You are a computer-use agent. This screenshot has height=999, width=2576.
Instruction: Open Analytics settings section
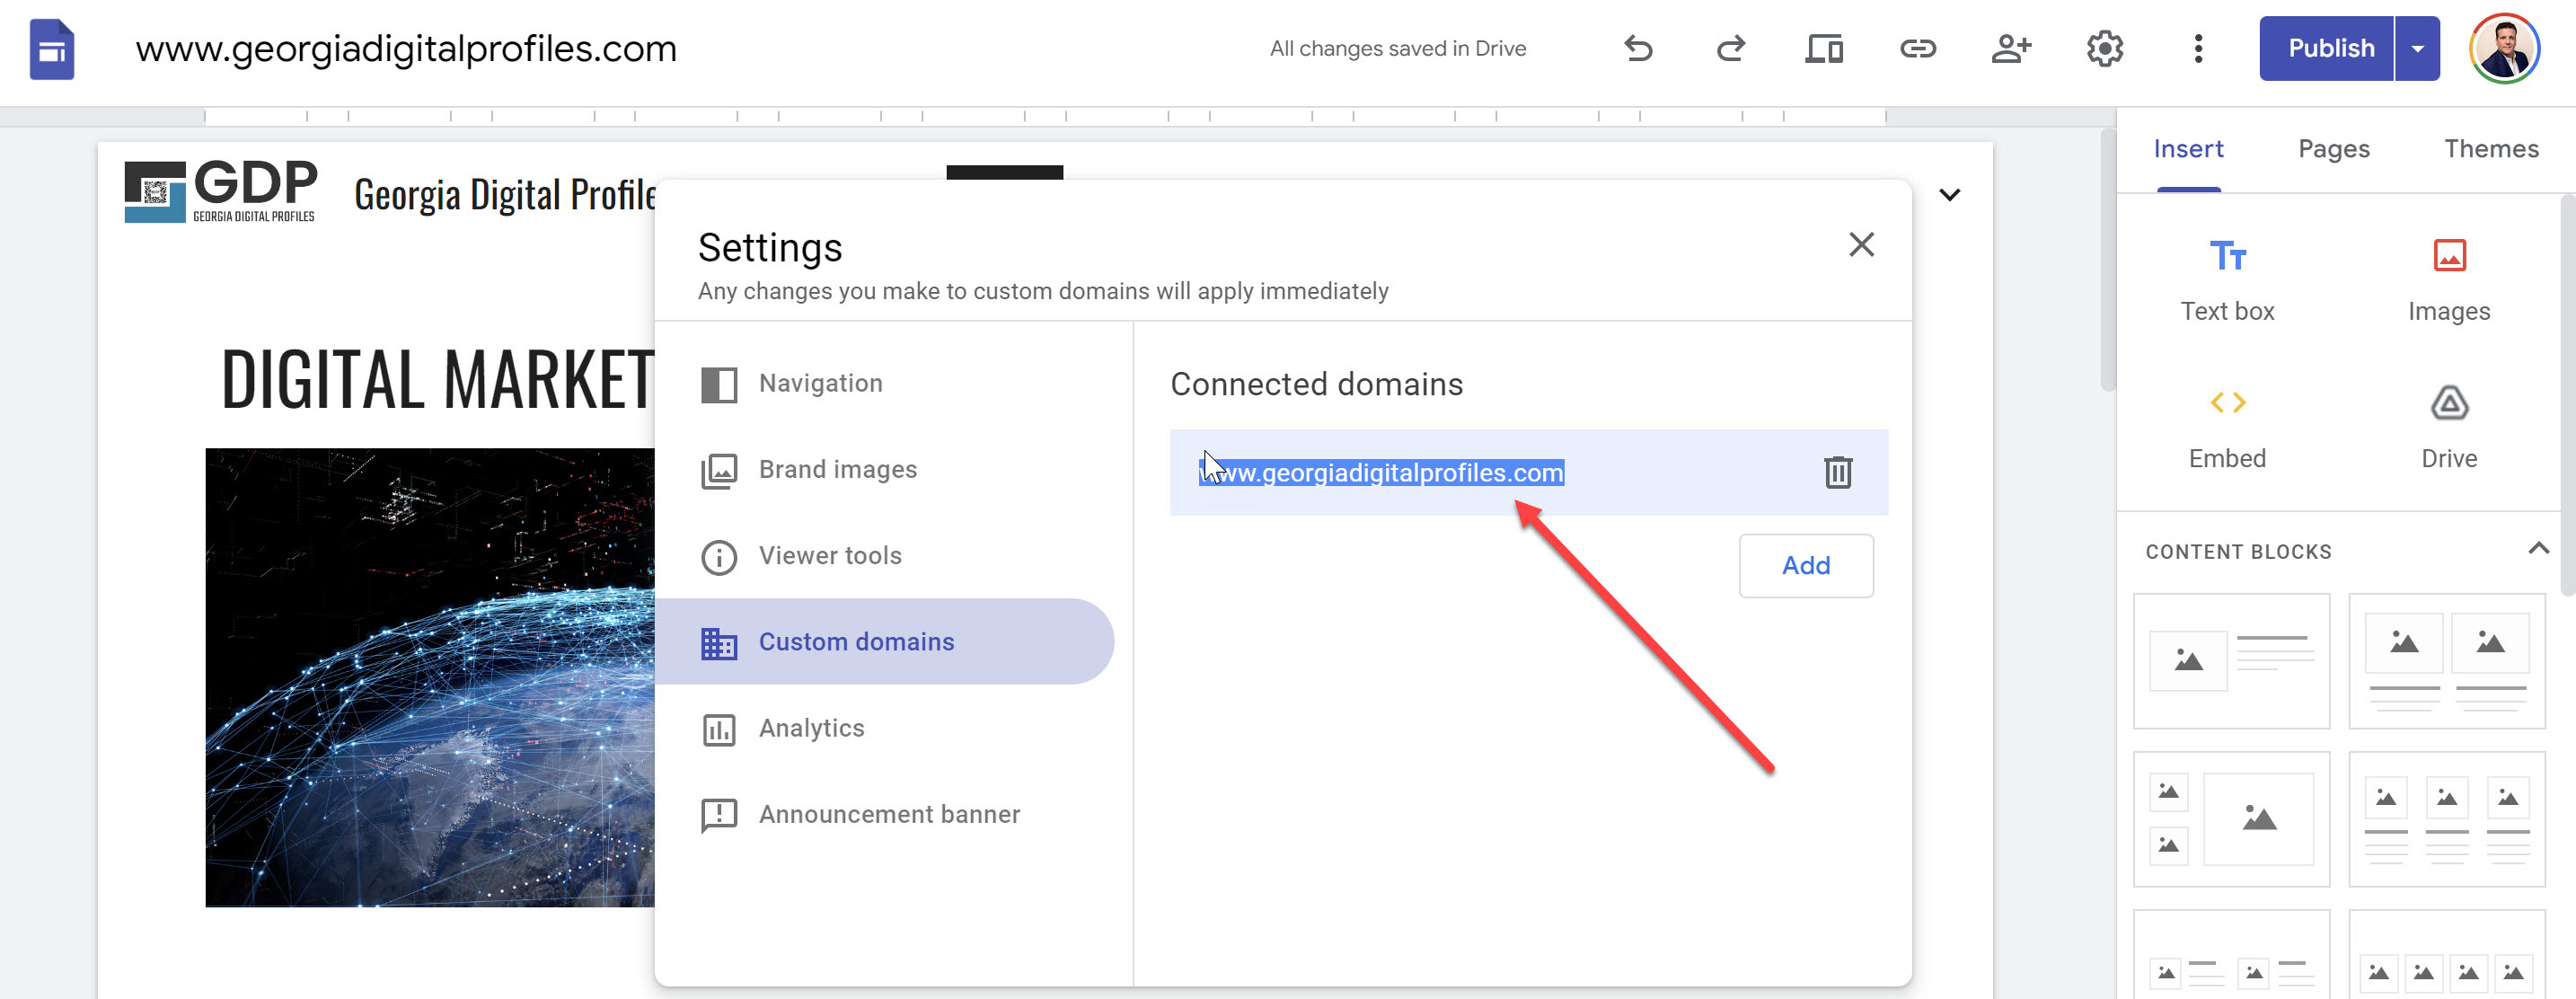pyautogui.click(x=810, y=728)
